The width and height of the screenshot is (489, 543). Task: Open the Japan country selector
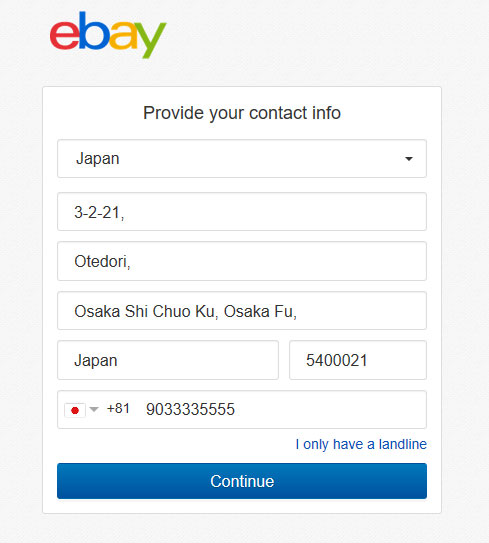(242, 159)
